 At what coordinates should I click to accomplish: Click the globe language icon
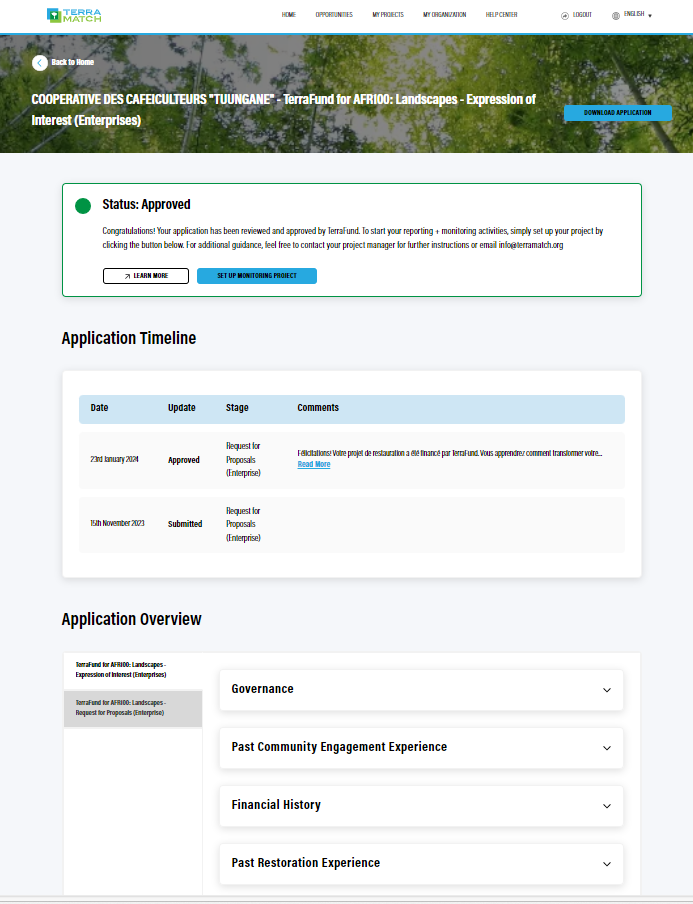point(616,16)
